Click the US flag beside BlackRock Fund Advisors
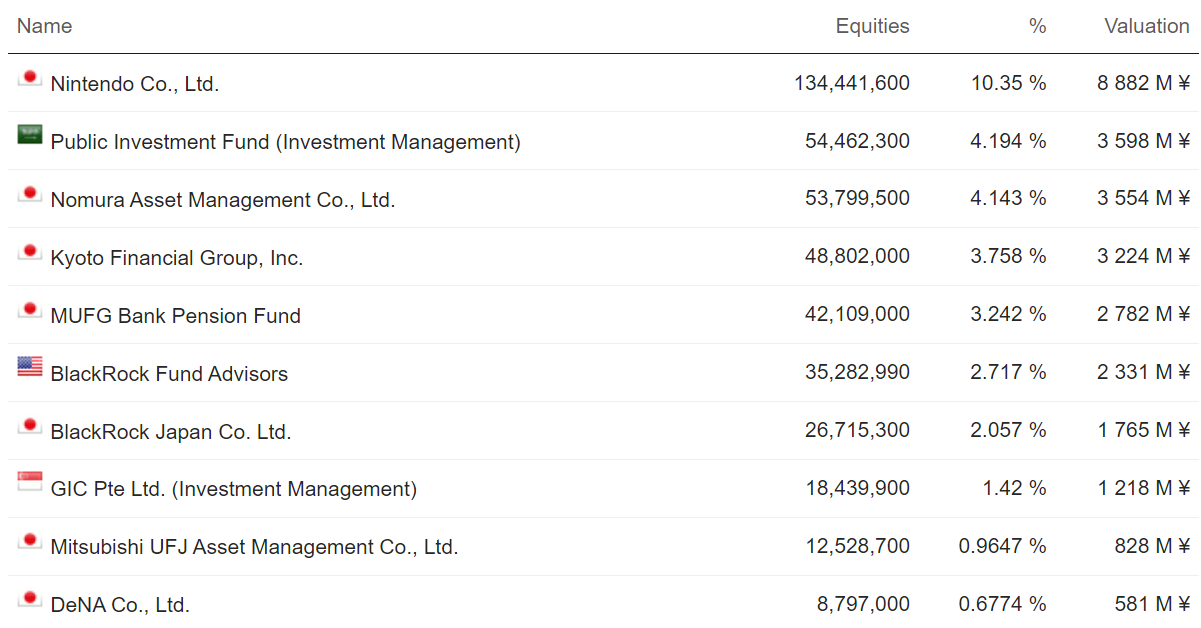The image size is (1201, 628). tap(30, 367)
